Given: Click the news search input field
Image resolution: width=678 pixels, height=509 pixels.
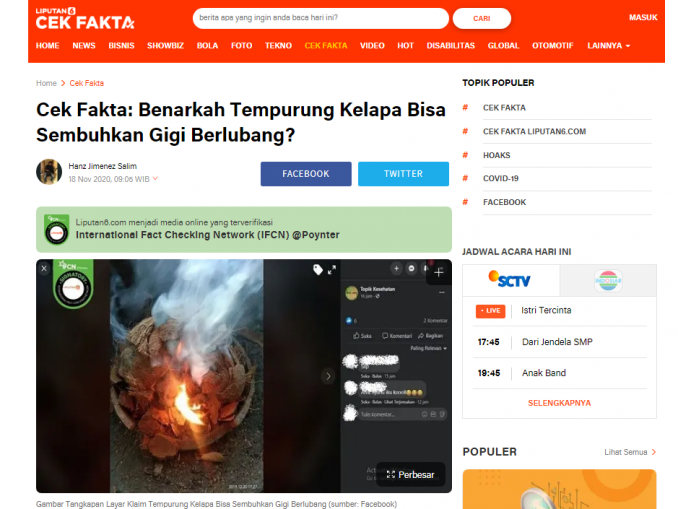Looking at the screenshot, I should click(x=320, y=18).
